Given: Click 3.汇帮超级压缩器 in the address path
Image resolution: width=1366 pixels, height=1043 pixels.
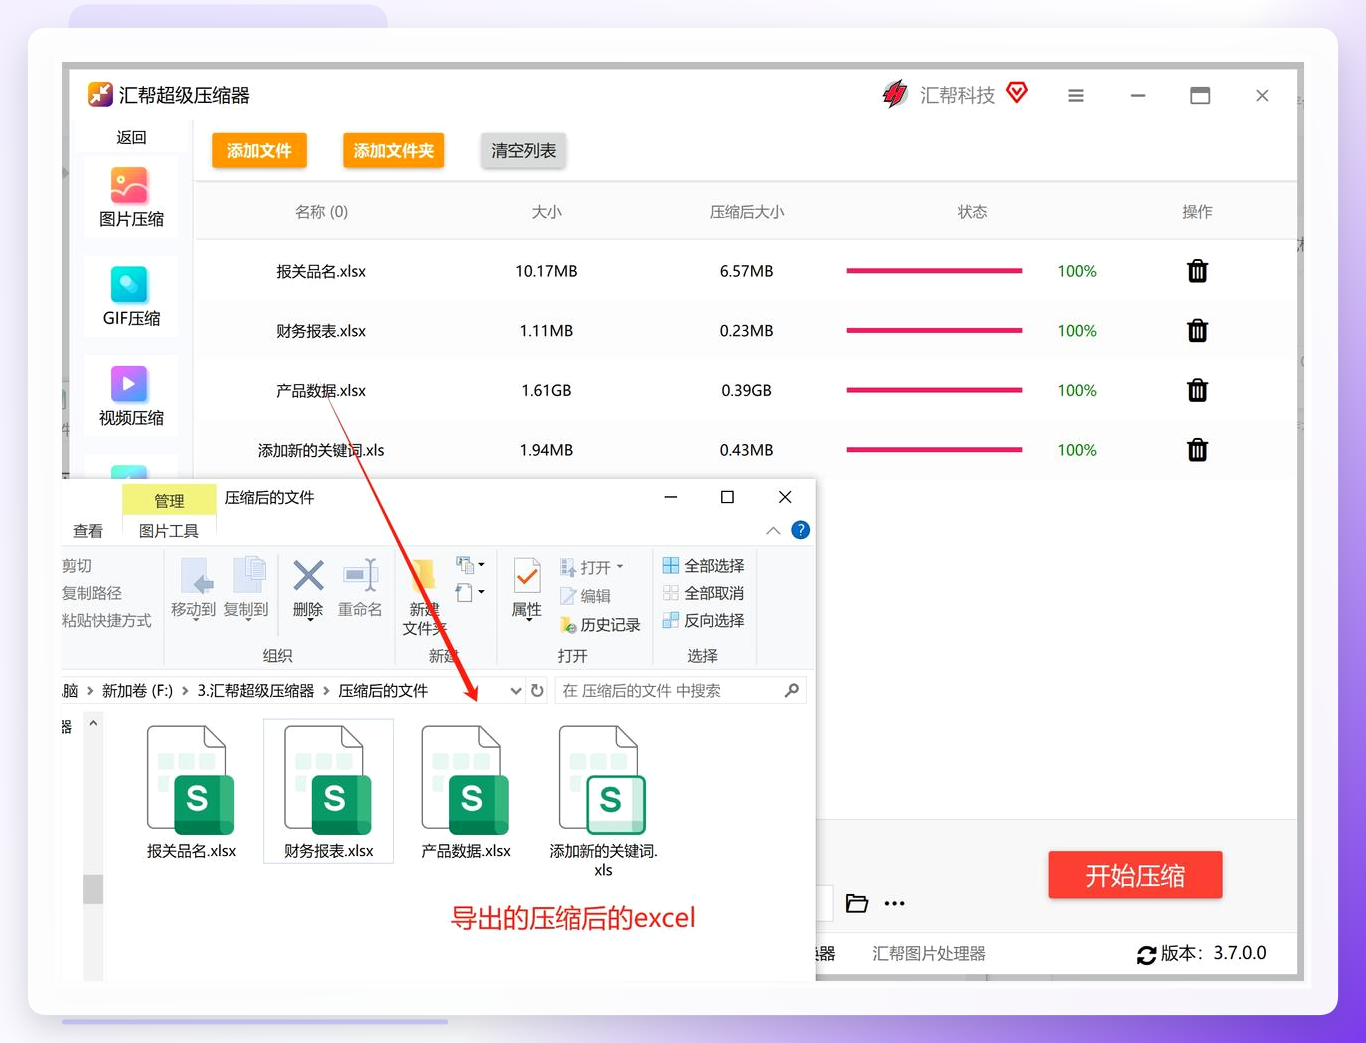Looking at the screenshot, I should tap(256, 690).
